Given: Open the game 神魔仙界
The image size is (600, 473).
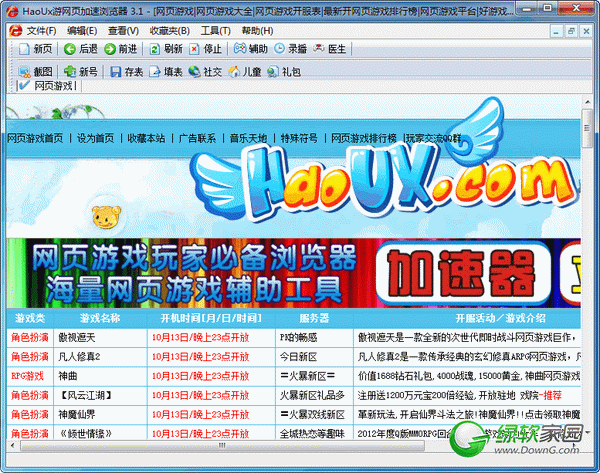Looking at the screenshot, I should [77, 414].
